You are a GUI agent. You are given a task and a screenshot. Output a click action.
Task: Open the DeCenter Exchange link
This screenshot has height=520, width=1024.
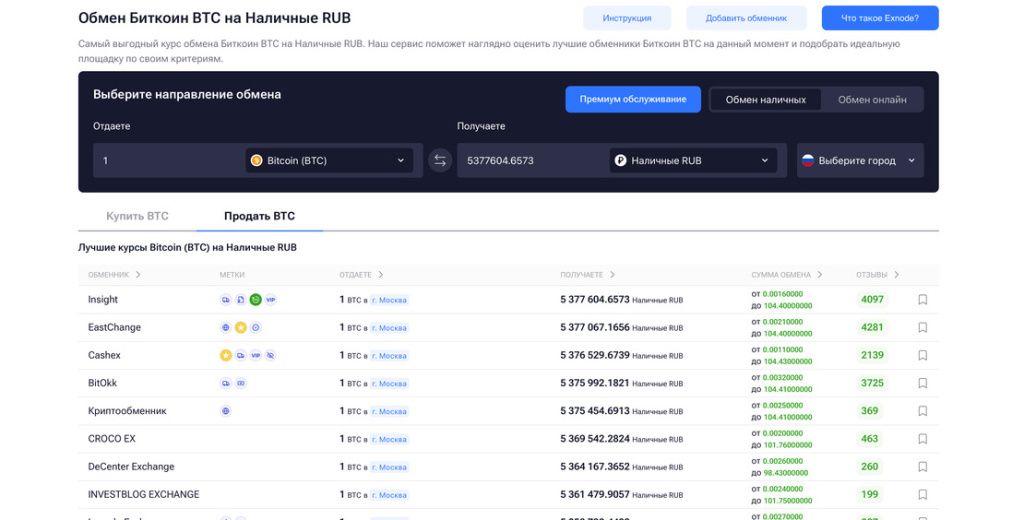click(131, 467)
